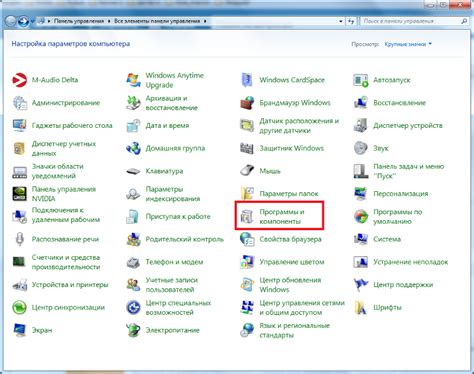This screenshot has height=374, width=474.
Task: Click the address bar refresh button
Action: [x=351, y=21]
